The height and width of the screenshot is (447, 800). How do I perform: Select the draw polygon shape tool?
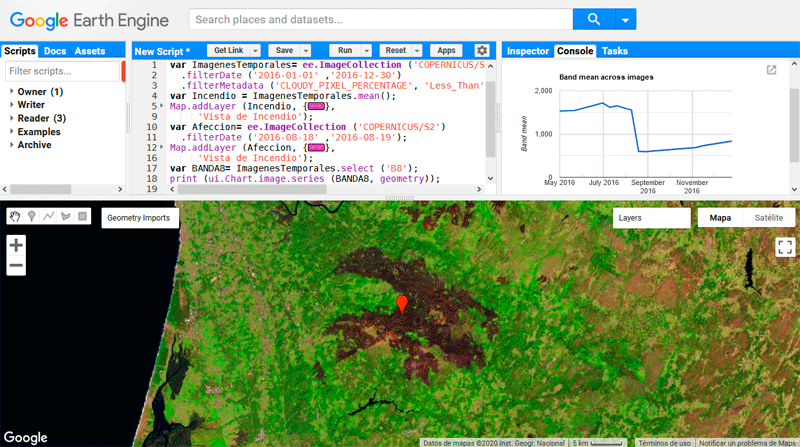[x=65, y=216]
